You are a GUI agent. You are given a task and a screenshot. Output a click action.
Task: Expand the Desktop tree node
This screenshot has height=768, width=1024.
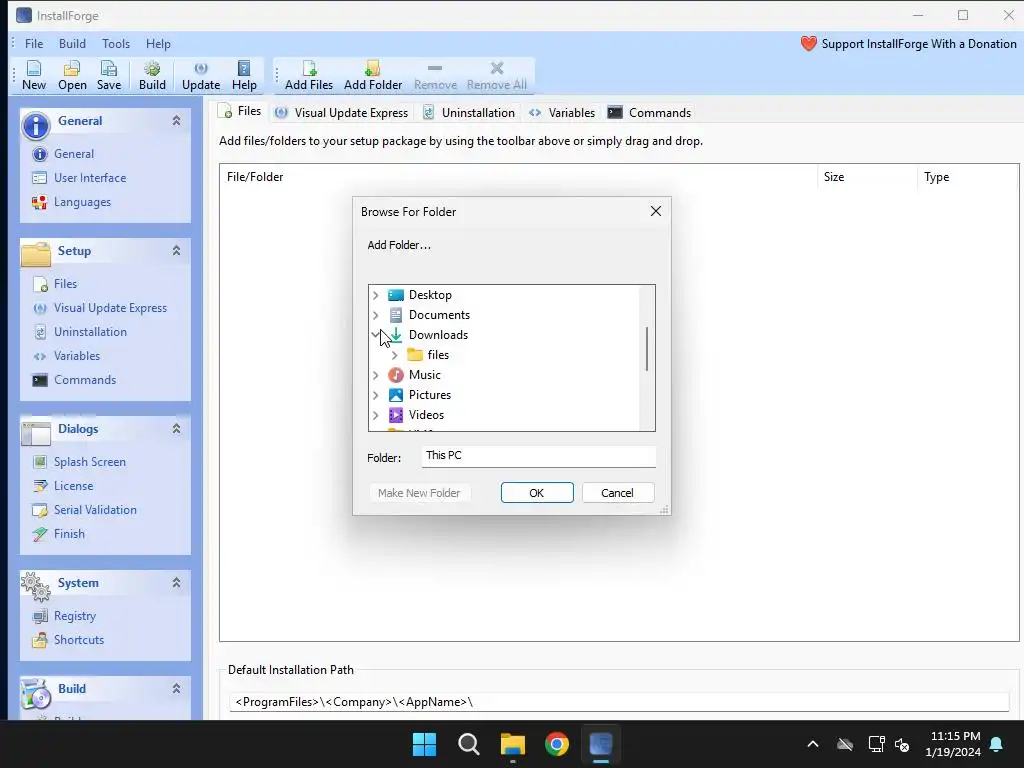[376, 295]
